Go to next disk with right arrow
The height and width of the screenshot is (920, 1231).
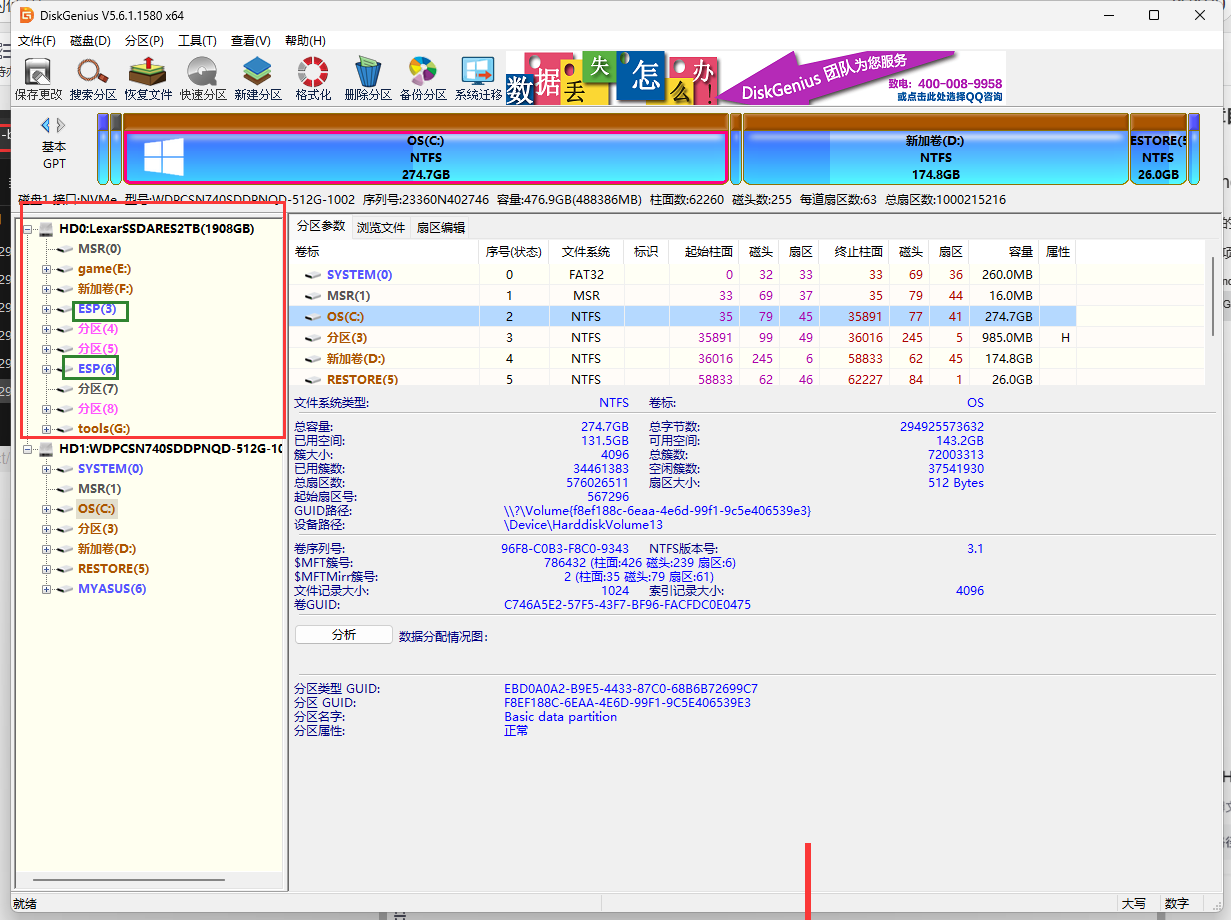point(61,125)
